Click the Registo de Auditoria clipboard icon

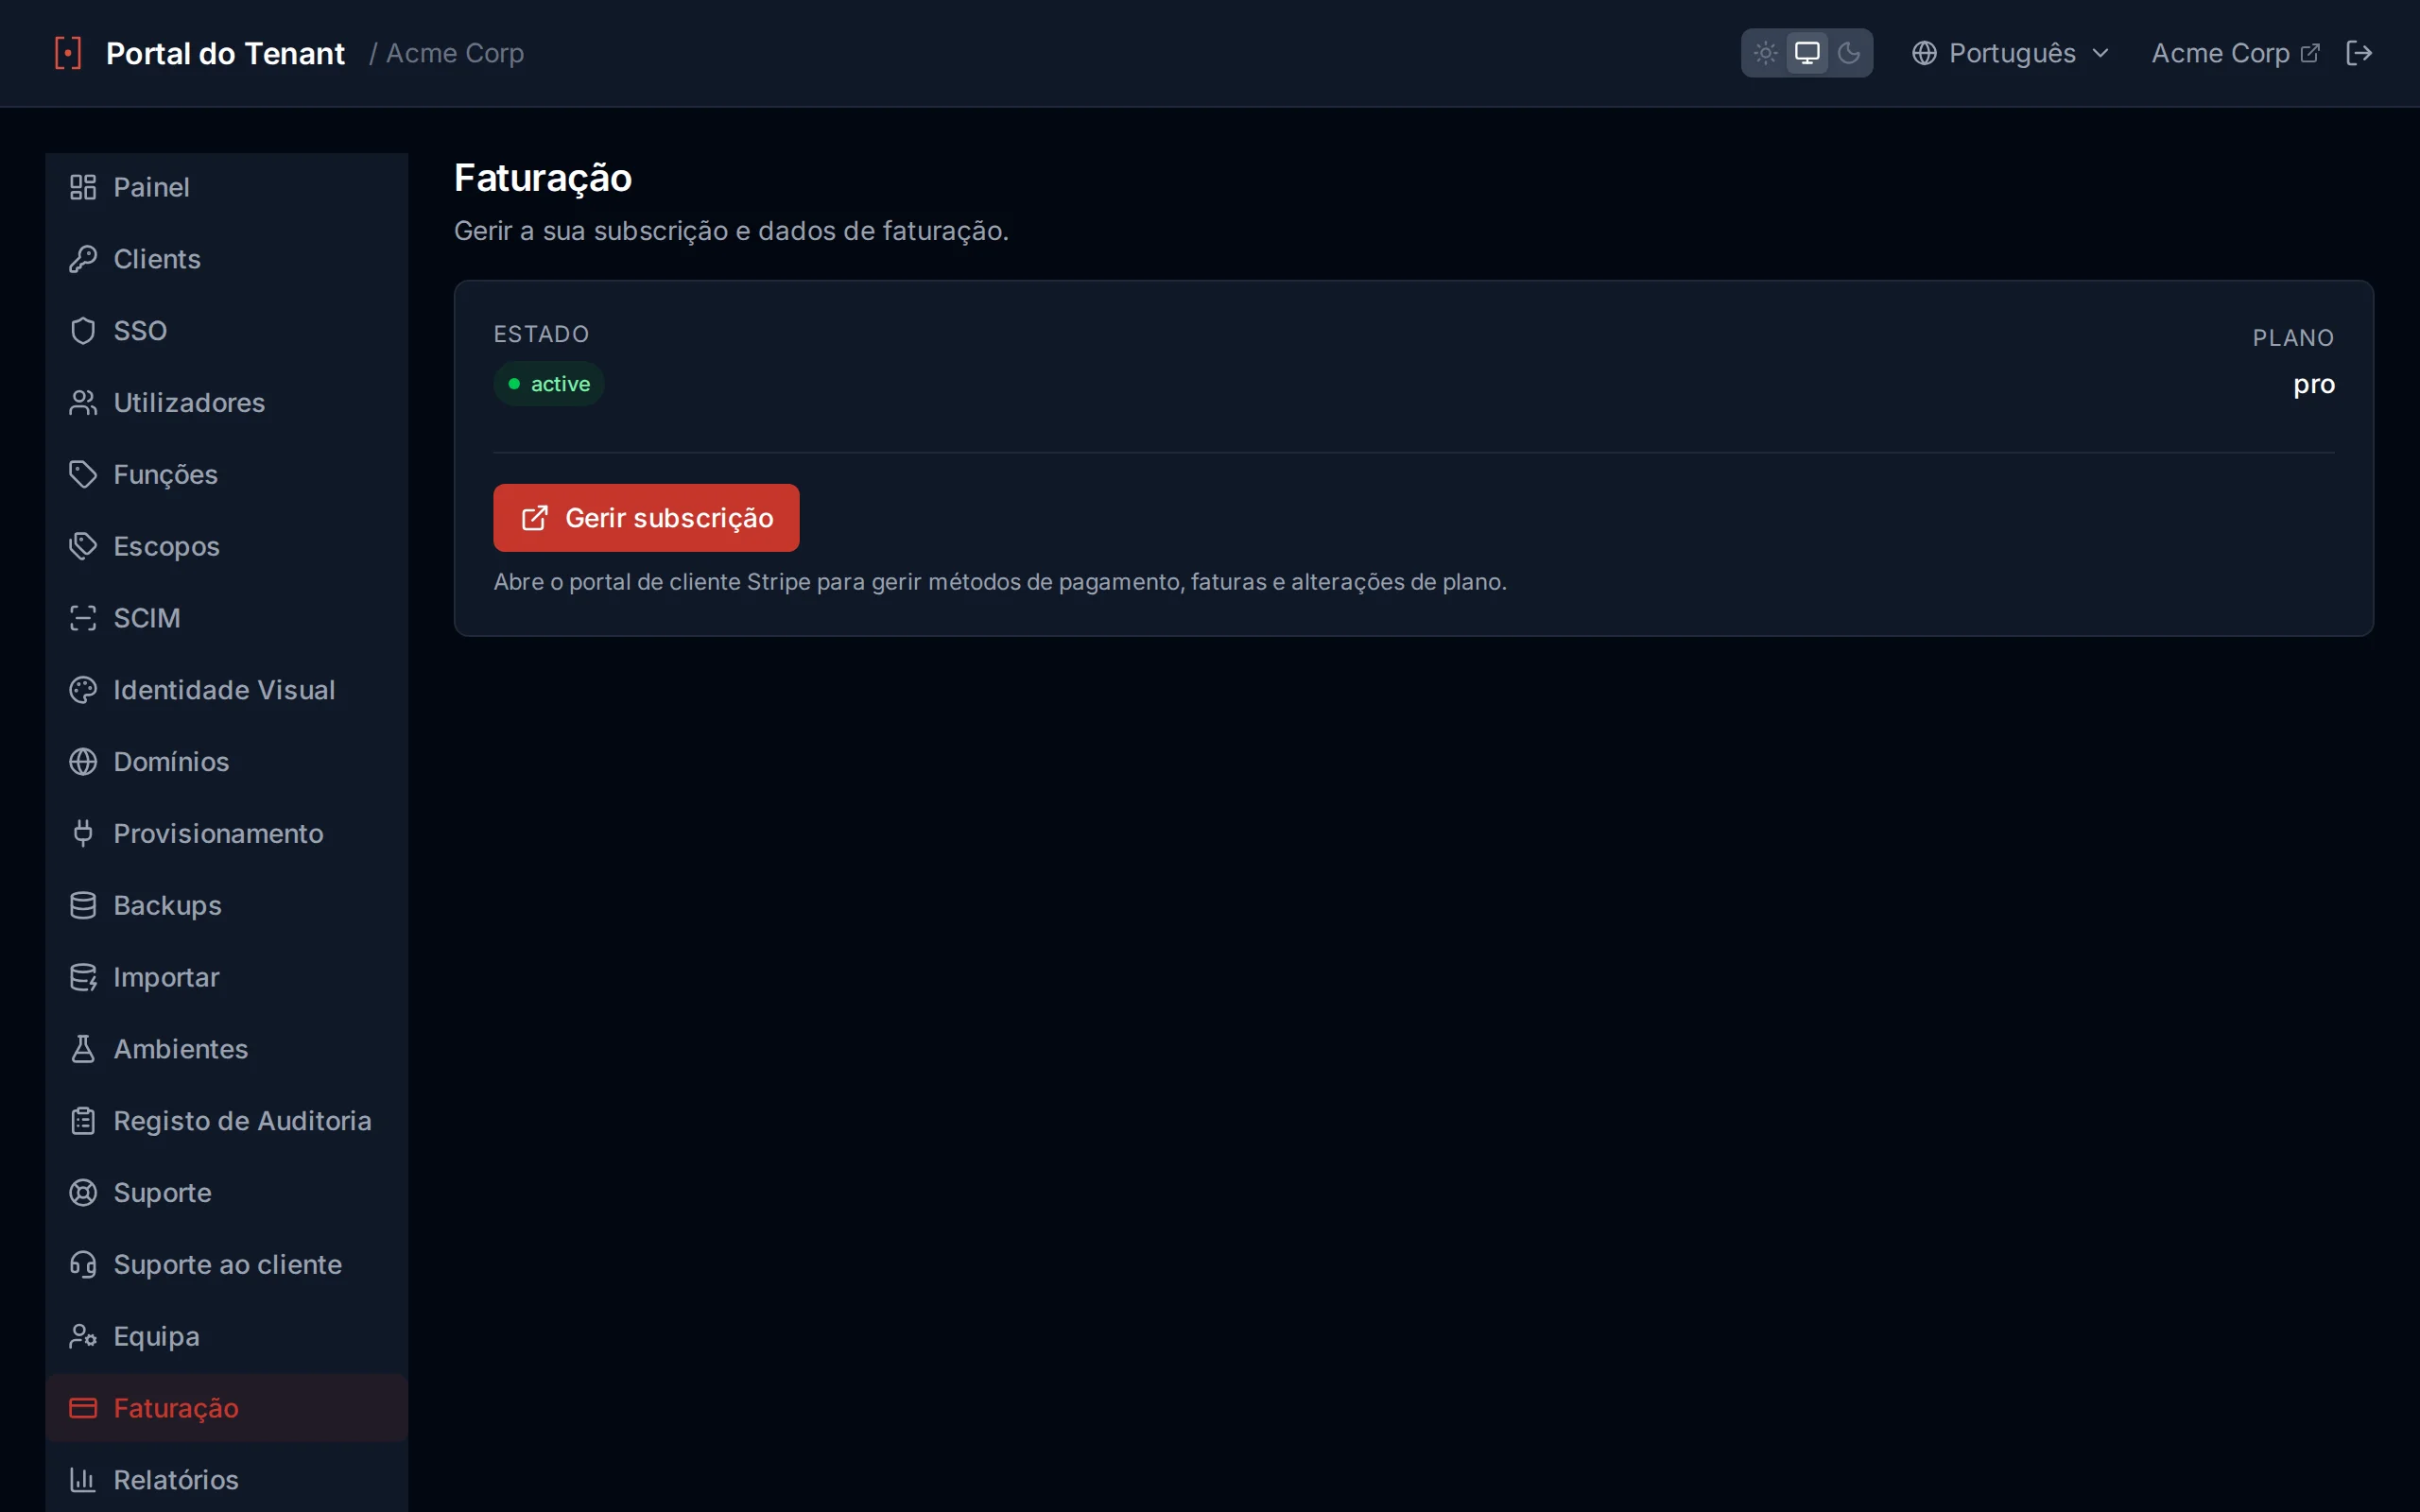(83, 1121)
